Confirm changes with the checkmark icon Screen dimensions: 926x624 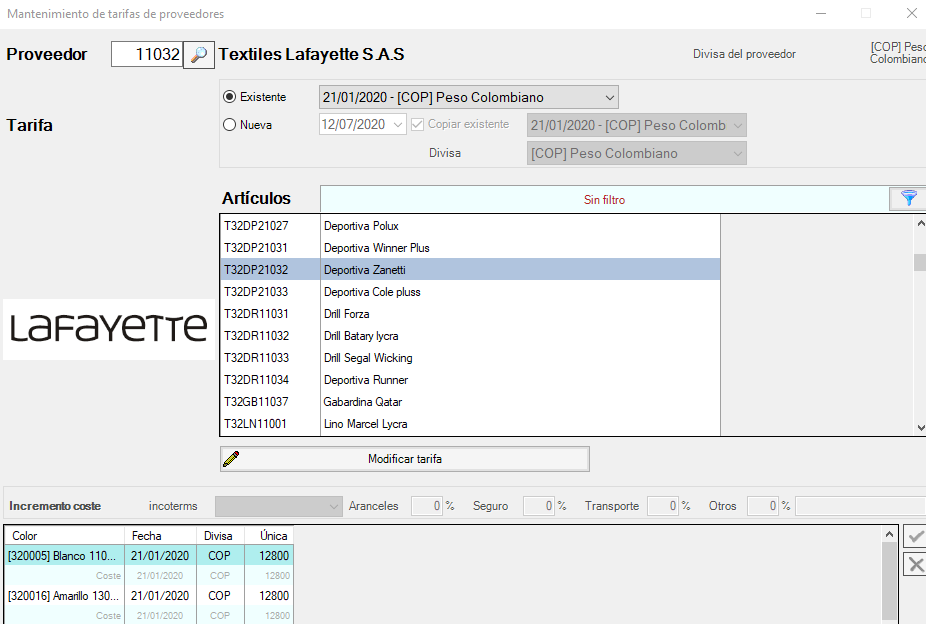click(x=914, y=537)
